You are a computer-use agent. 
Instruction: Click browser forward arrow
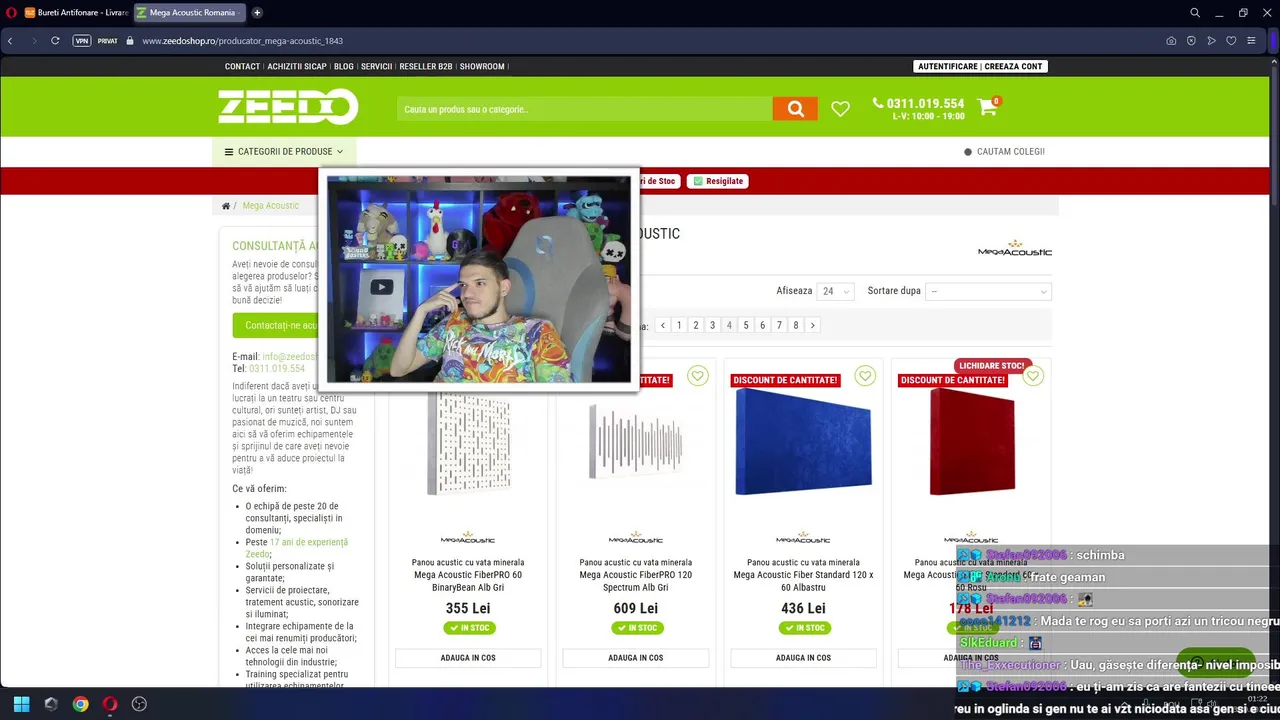click(x=33, y=41)
